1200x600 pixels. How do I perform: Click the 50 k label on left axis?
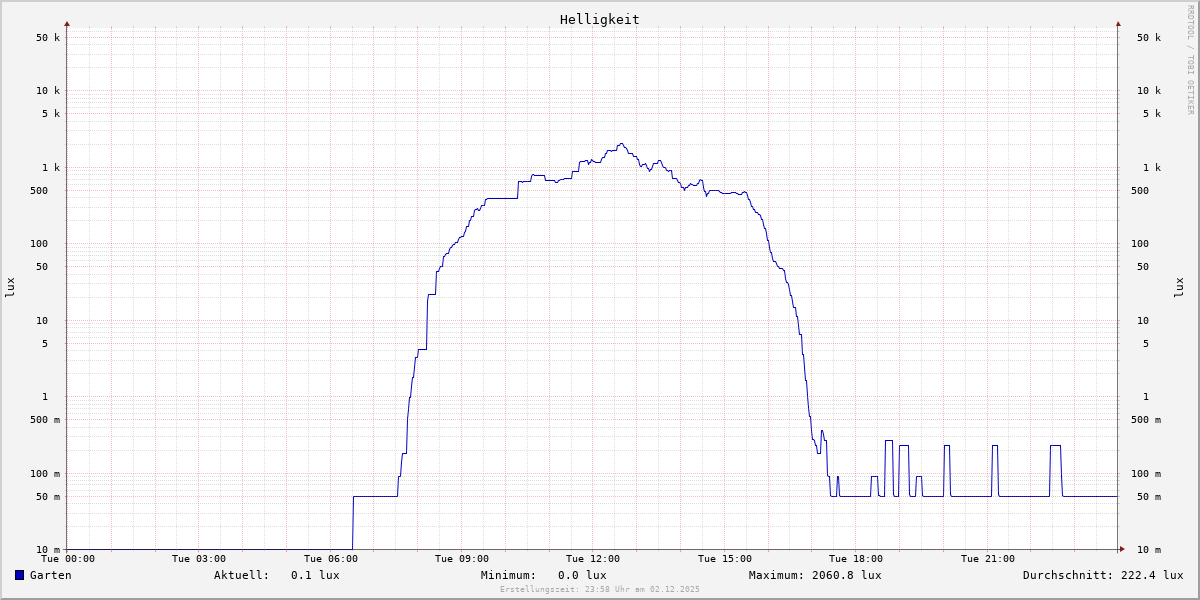point(48,38)
